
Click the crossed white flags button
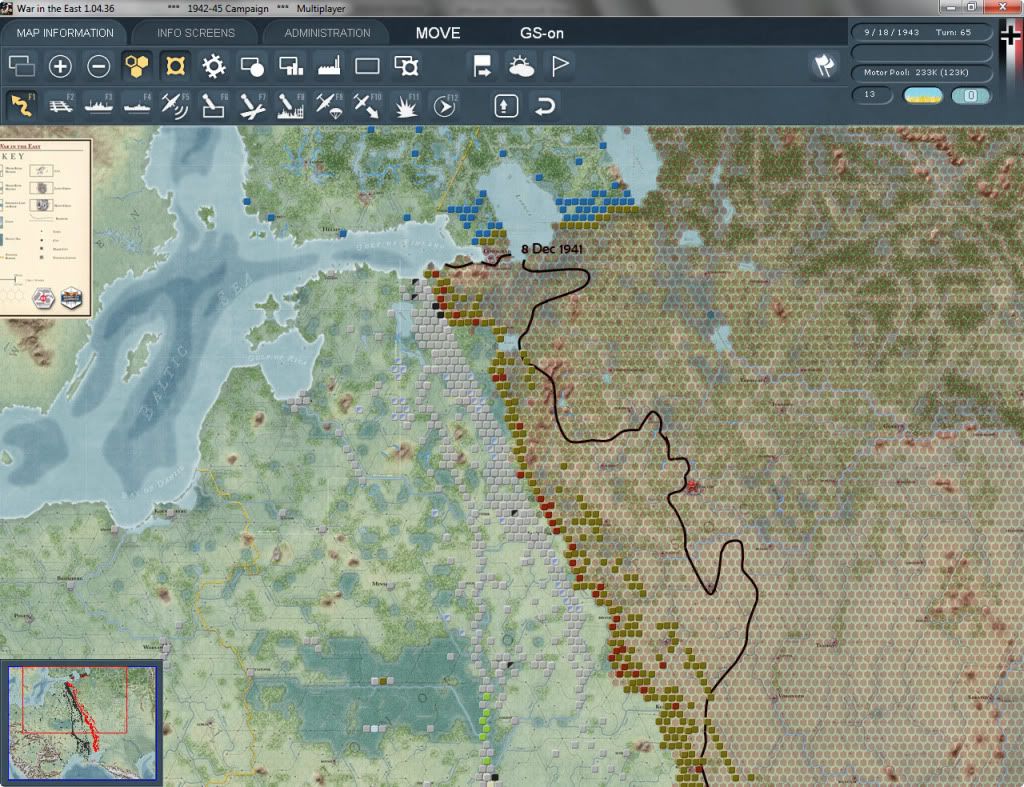click(825, 65)
